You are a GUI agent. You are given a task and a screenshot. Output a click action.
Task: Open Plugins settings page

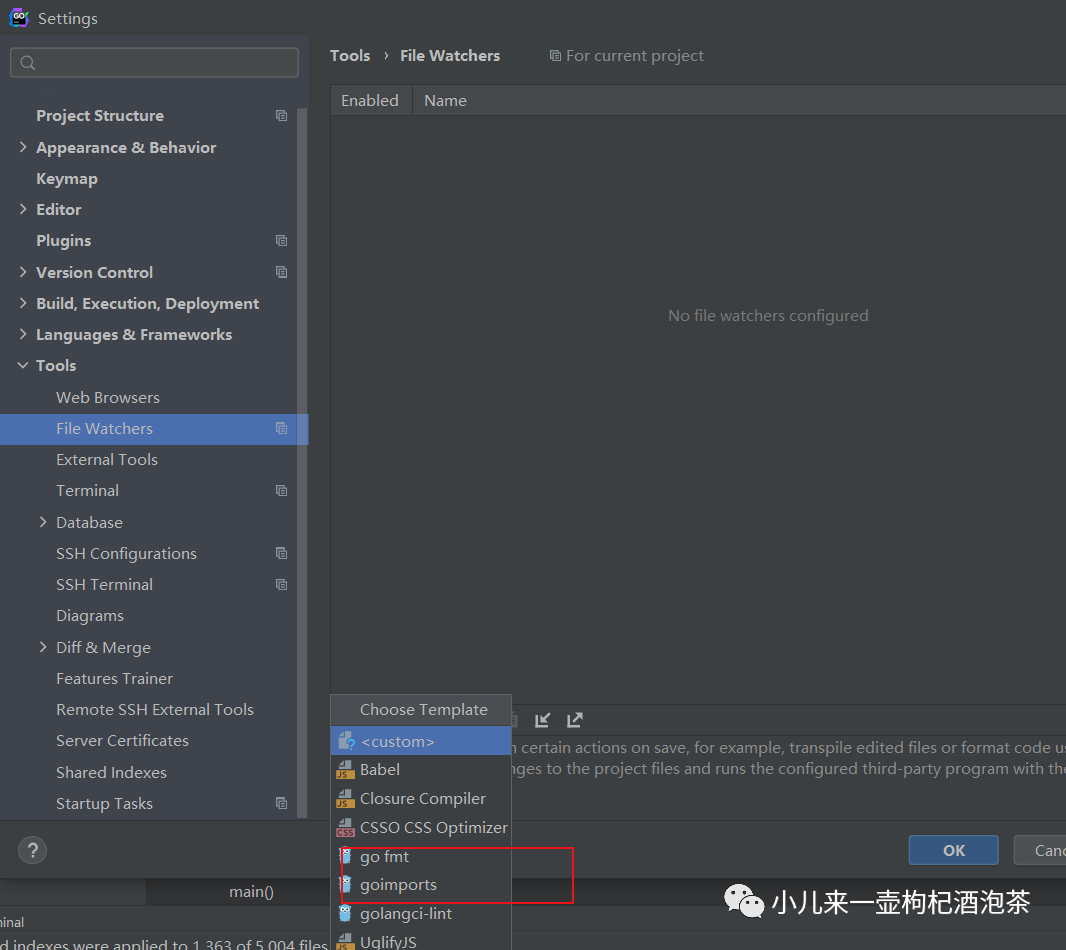[63, 241]
